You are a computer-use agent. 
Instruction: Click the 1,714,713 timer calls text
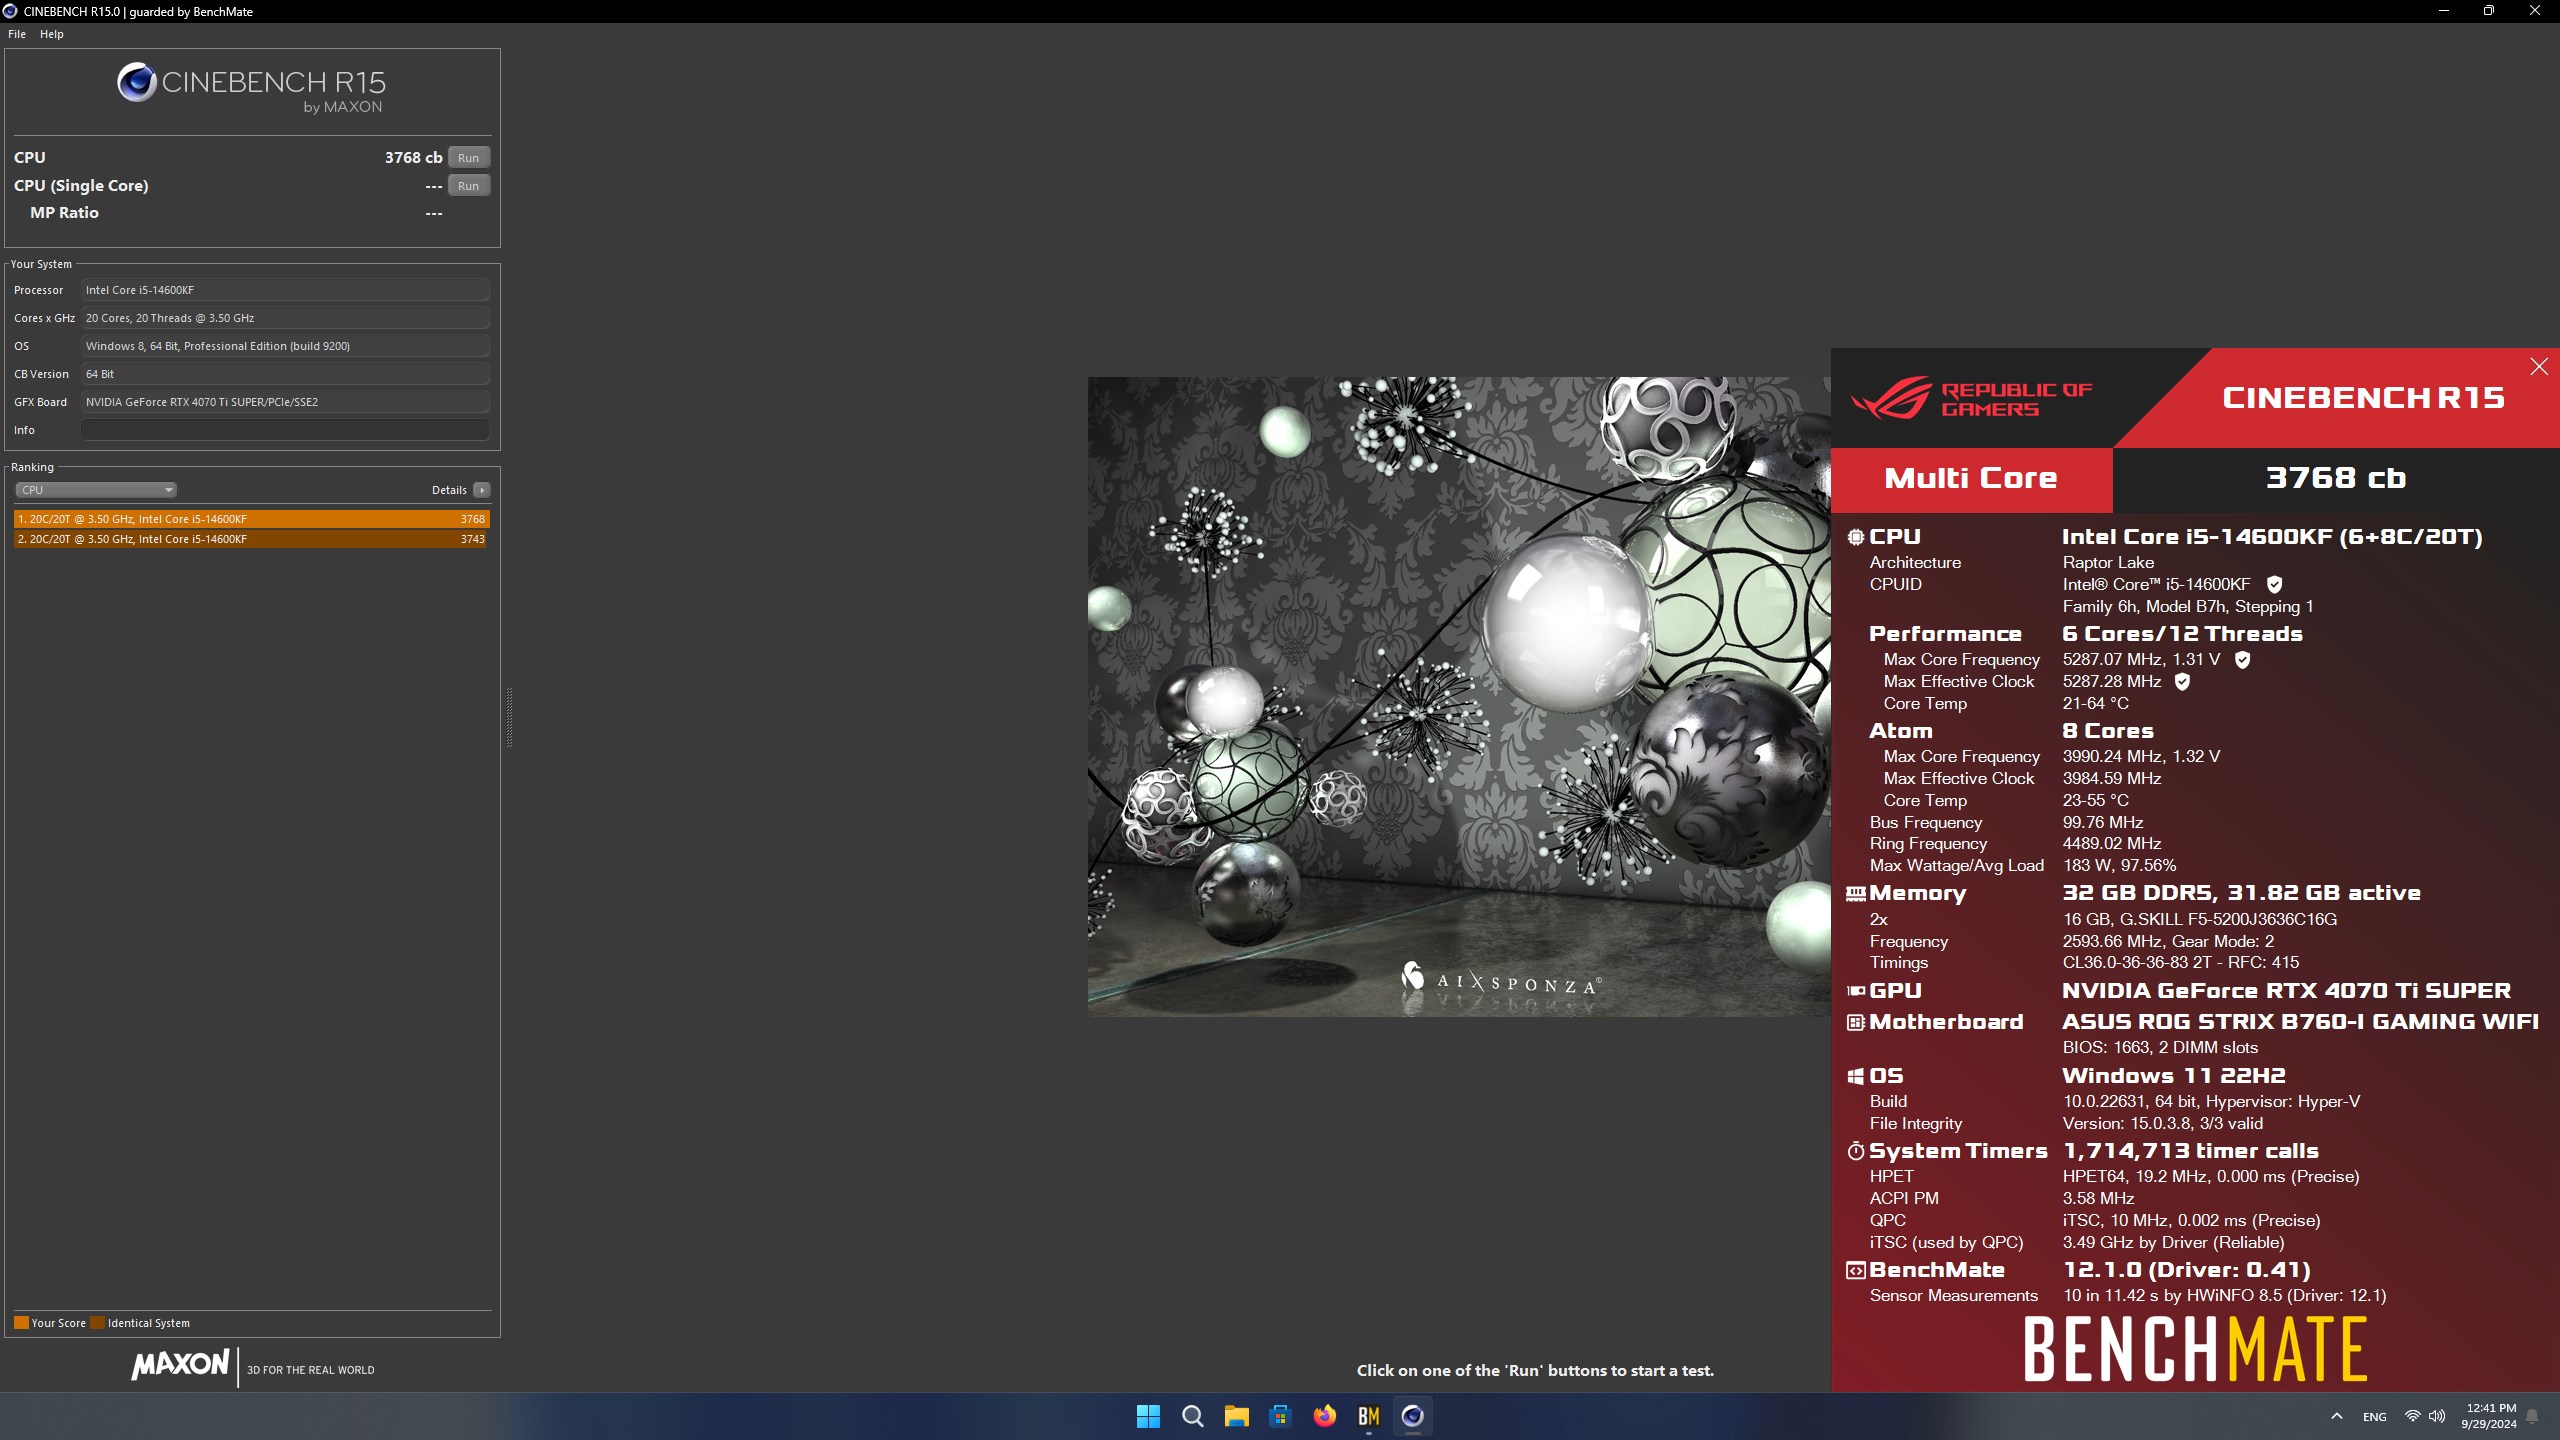(2190, 1151)
